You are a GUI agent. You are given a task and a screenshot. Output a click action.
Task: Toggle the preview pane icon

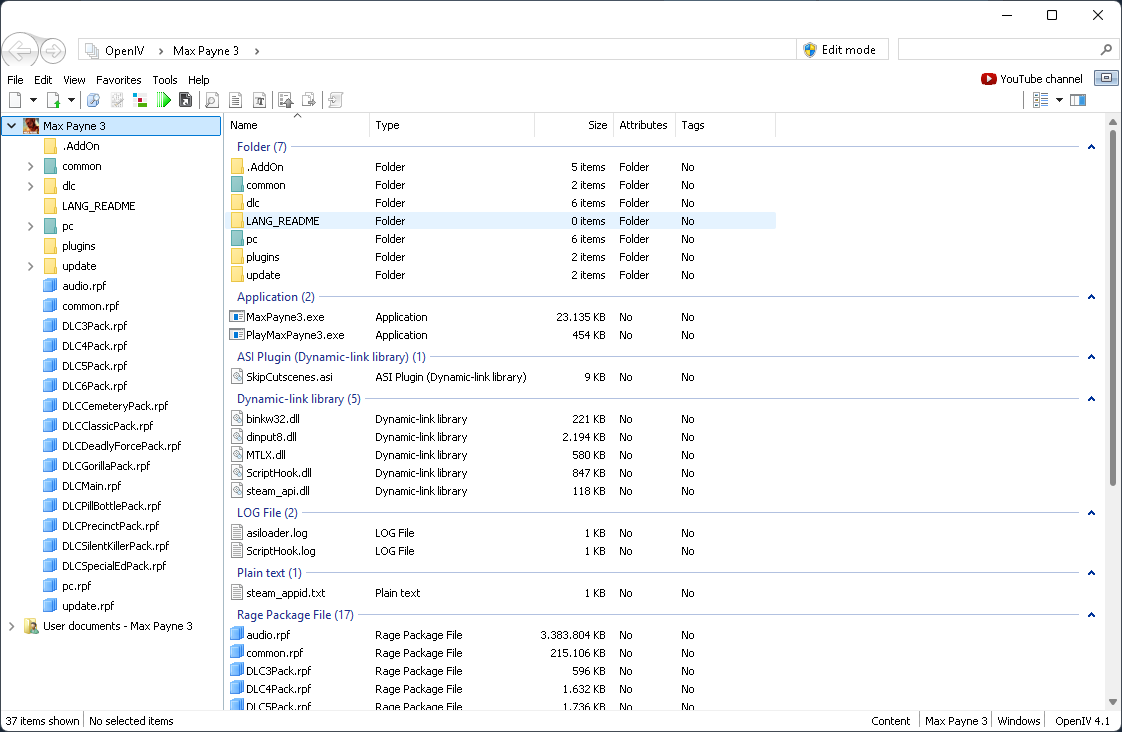point(1078,100)
